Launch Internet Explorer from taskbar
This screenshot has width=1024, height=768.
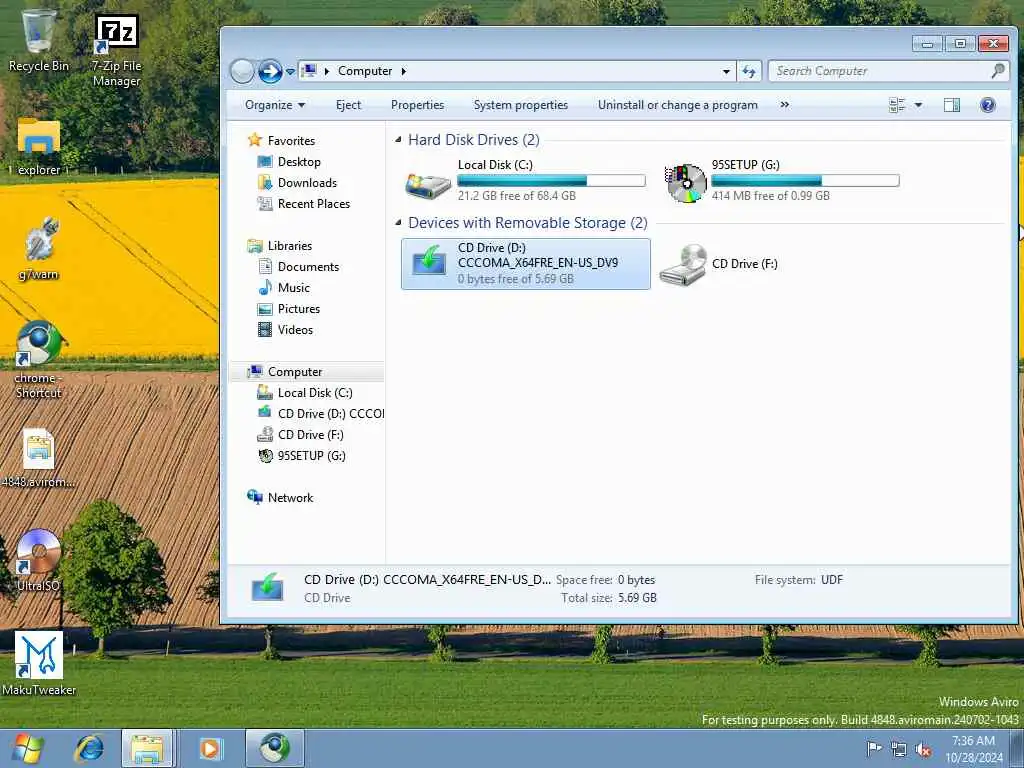pos(89,748)
